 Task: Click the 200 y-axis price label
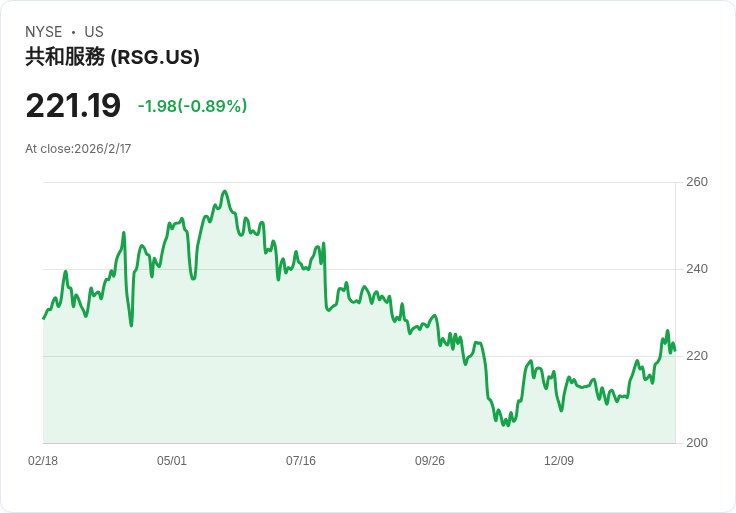pos(697,443)
